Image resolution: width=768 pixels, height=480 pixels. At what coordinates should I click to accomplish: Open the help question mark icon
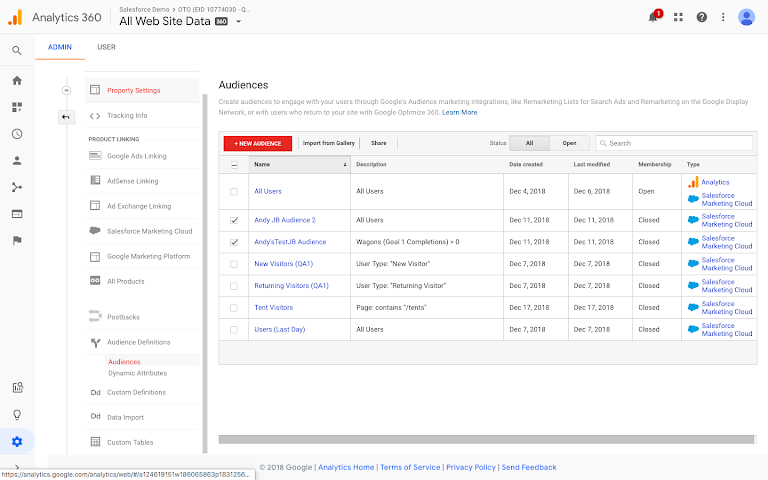click(x=702, y=17)
